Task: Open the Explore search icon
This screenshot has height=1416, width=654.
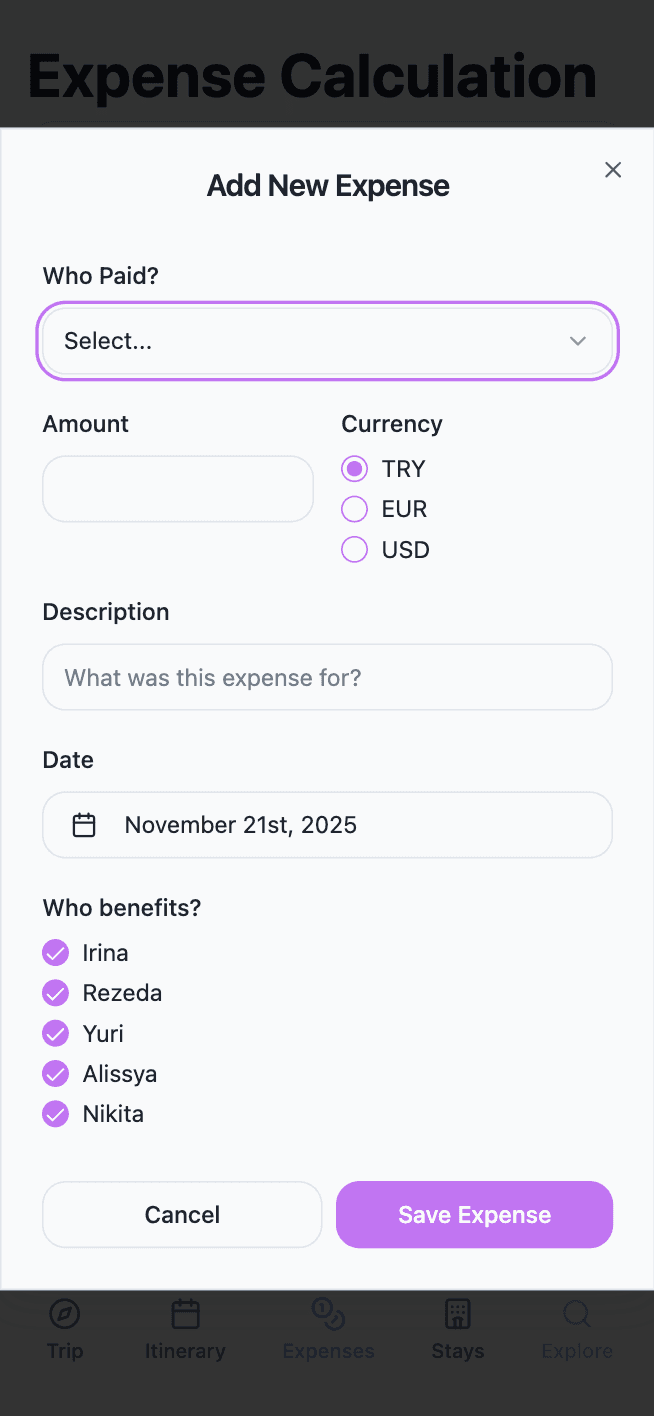Action: coord(577,1314)
